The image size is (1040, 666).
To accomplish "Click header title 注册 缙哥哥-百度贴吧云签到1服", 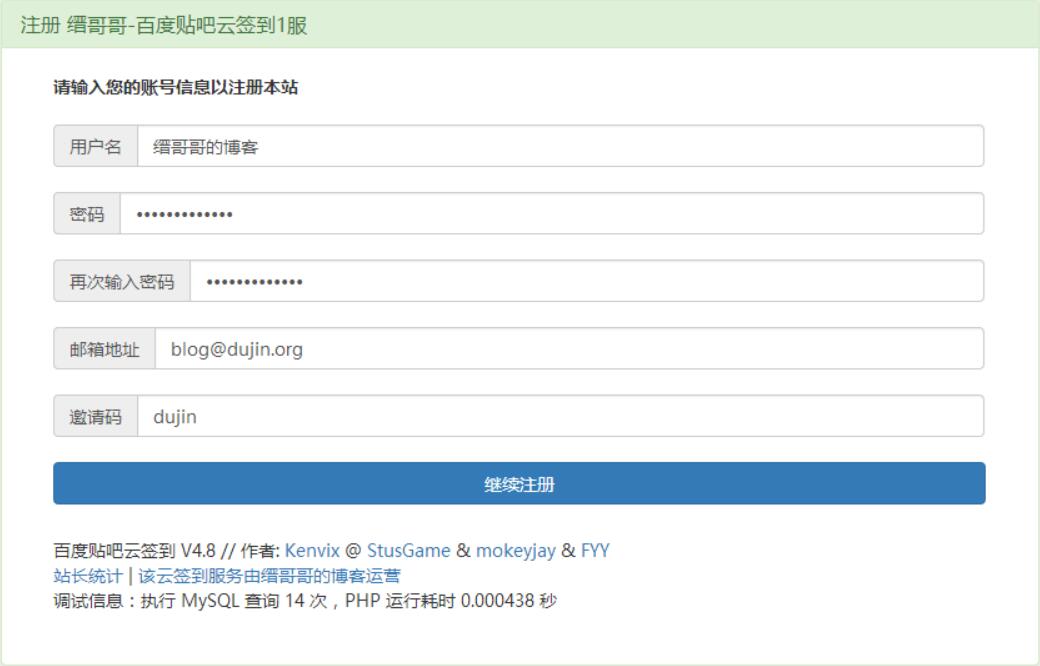I will click(163, 25).
